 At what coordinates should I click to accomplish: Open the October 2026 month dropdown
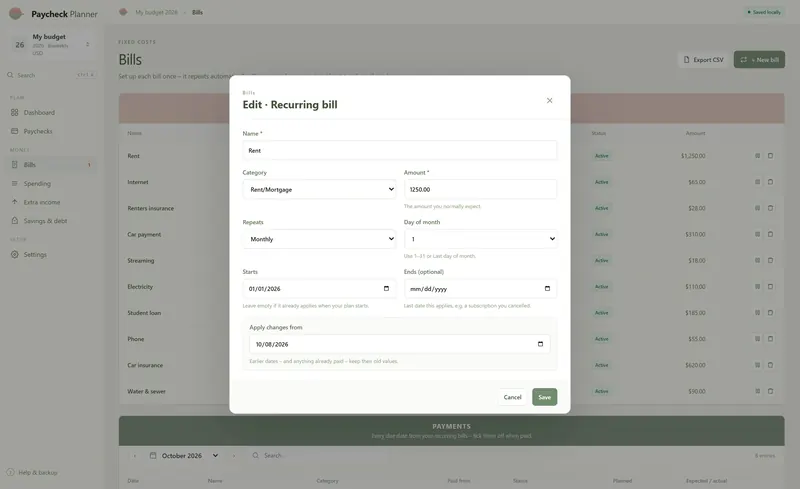click(x=184, y=456)
